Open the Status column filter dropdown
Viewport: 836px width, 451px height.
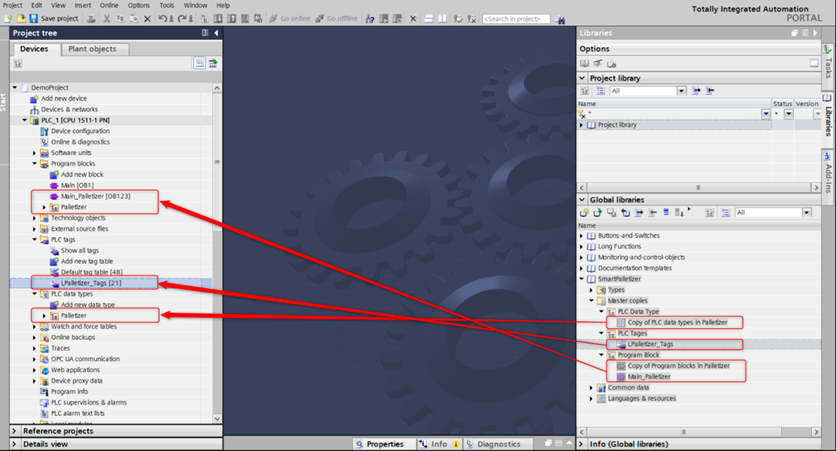tap(789, 114)
